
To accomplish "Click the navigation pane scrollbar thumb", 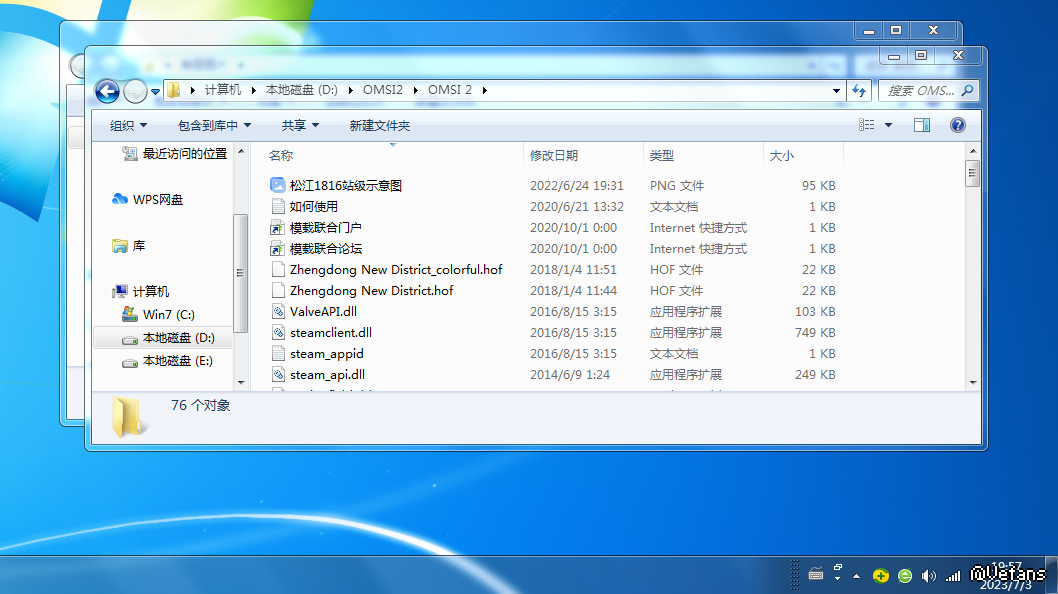I will [241, 273].
